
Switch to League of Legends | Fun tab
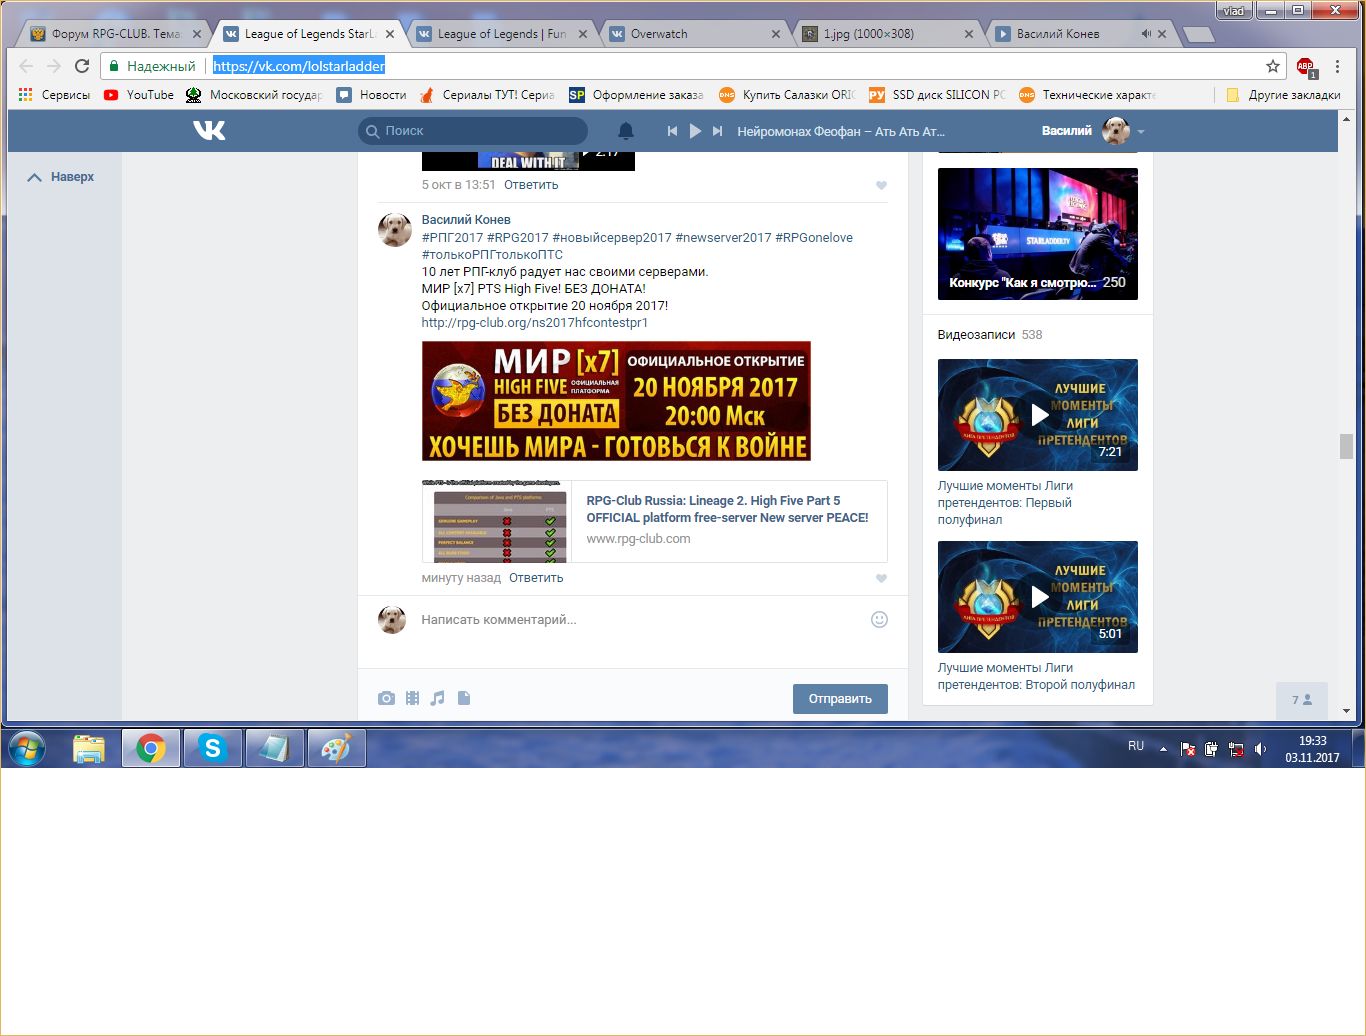click(502, 34)
